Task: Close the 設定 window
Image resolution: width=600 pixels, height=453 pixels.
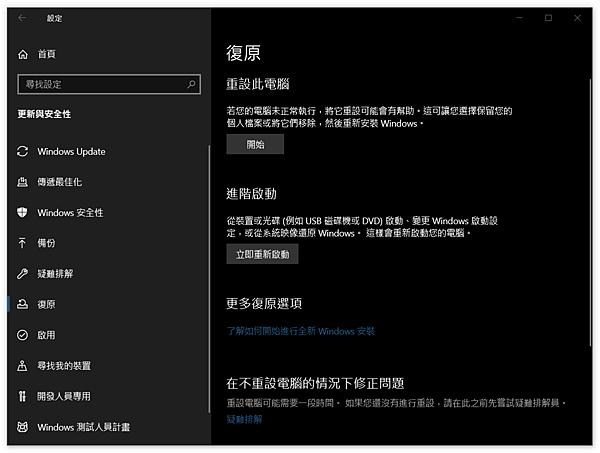Action: pyautogui.click(x=577, y=18)
